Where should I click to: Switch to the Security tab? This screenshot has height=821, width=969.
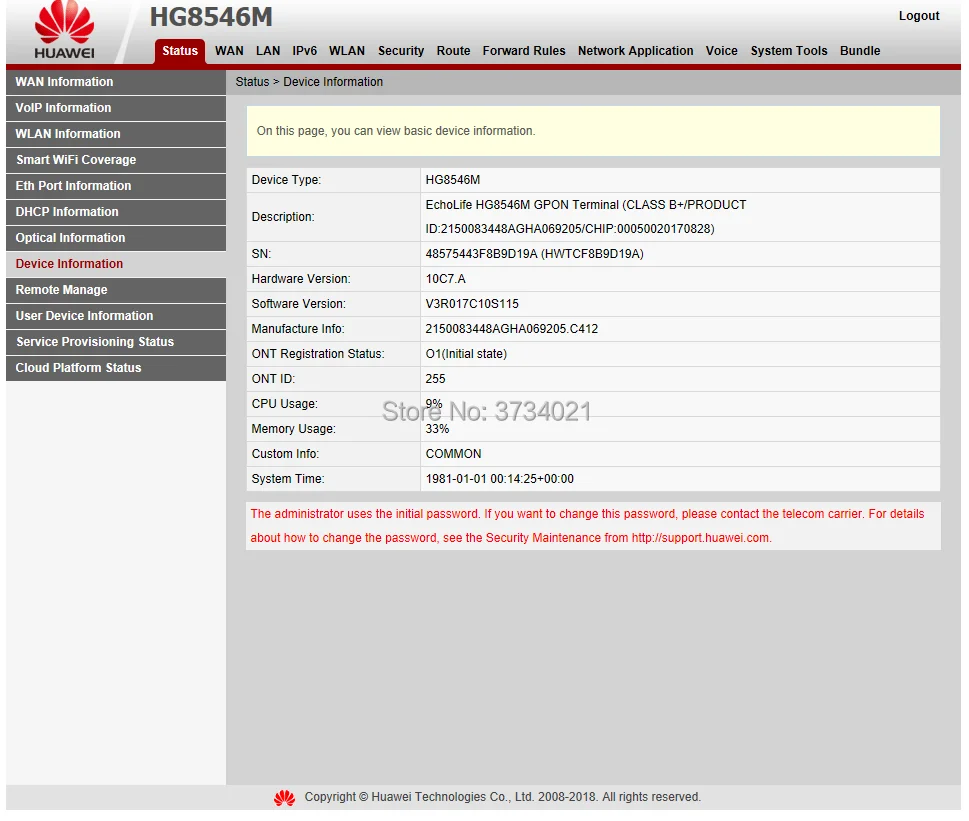(x=400, y=51)
